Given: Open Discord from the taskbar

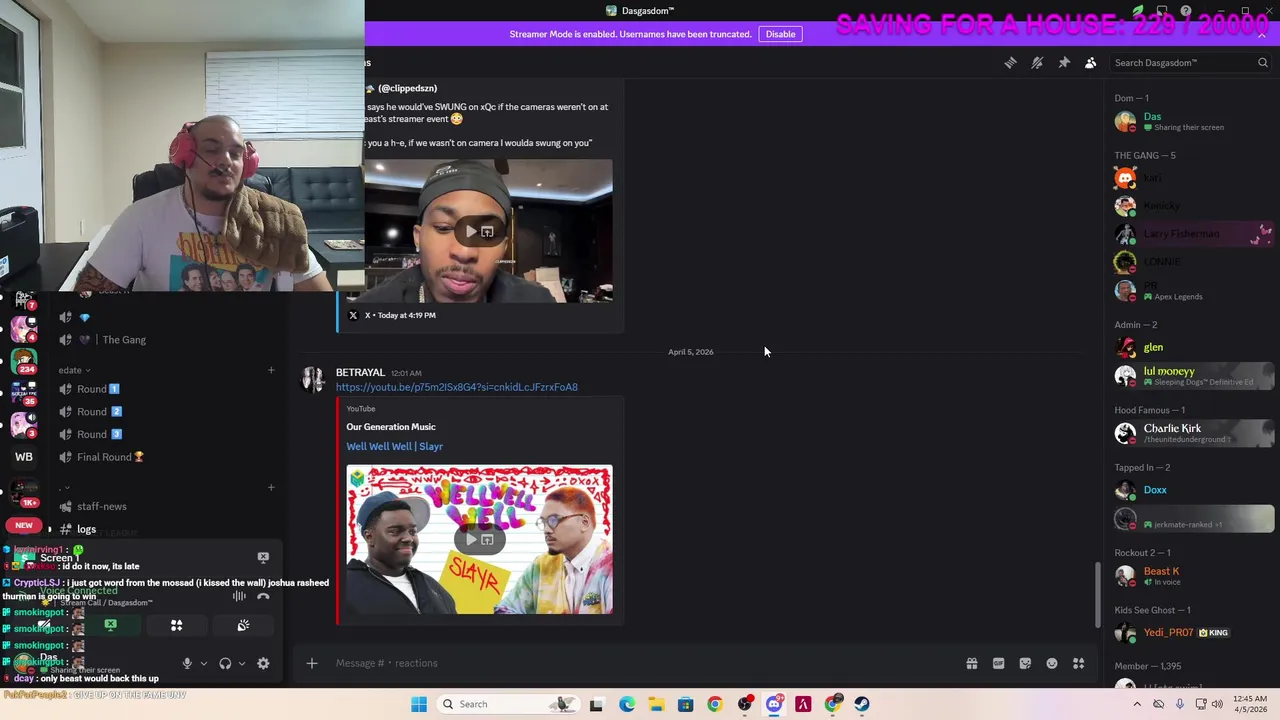Looking at the screenshot, I should coord(774,704).
